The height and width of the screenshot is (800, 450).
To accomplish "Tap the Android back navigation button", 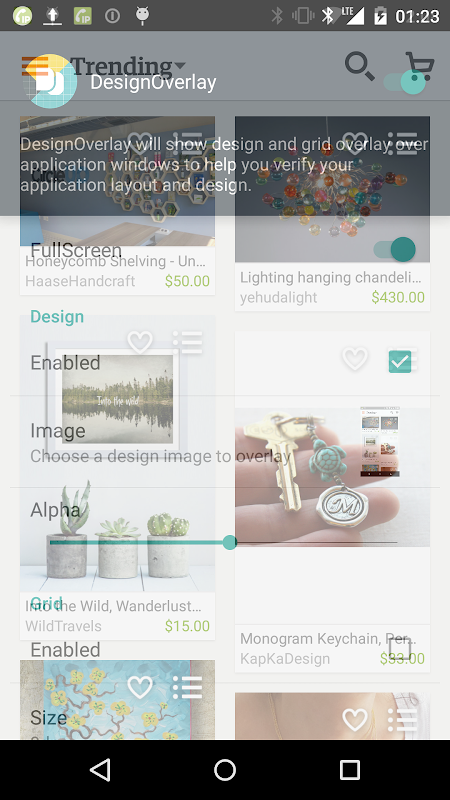I will 100,770.
